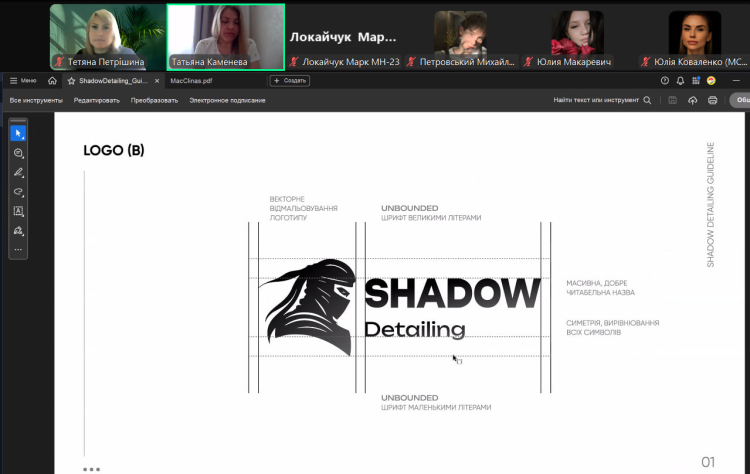
Task: Open Все инструменты panel
Action: click(36, 100)
